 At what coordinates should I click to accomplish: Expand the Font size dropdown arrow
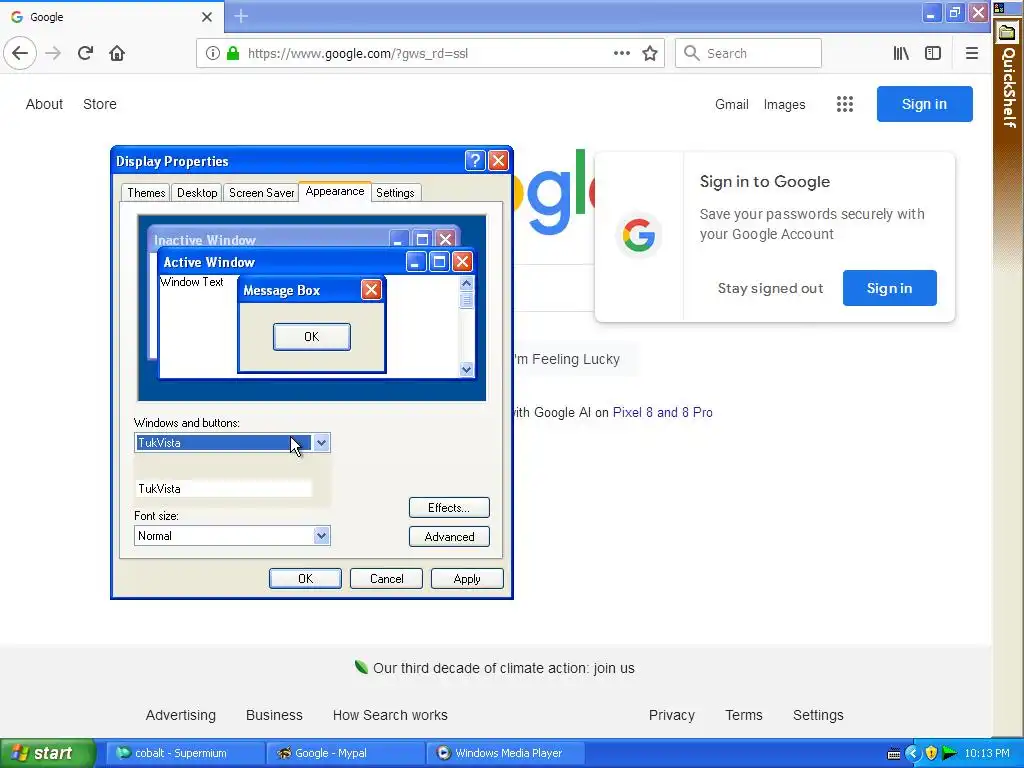coord(321,536)
